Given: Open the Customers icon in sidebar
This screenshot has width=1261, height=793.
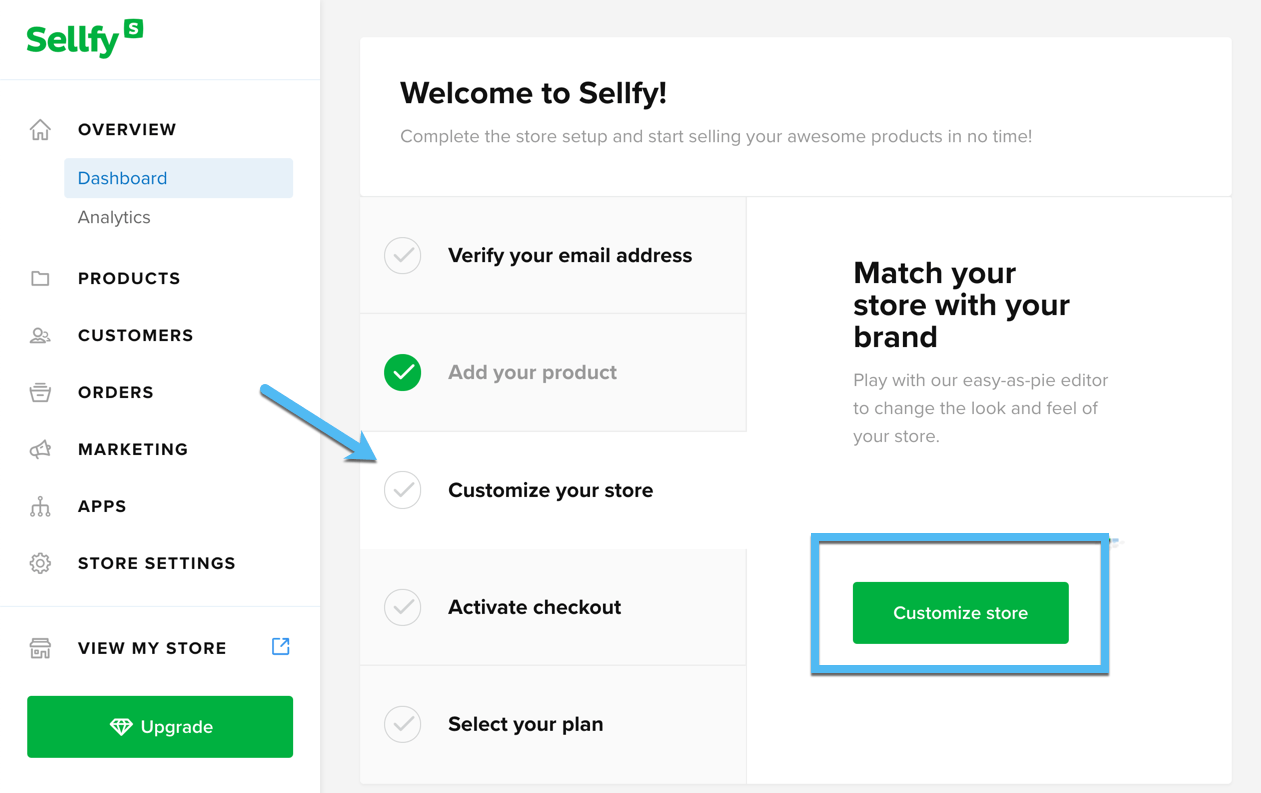Looking at the screenshot, I should tap(39, 334).
